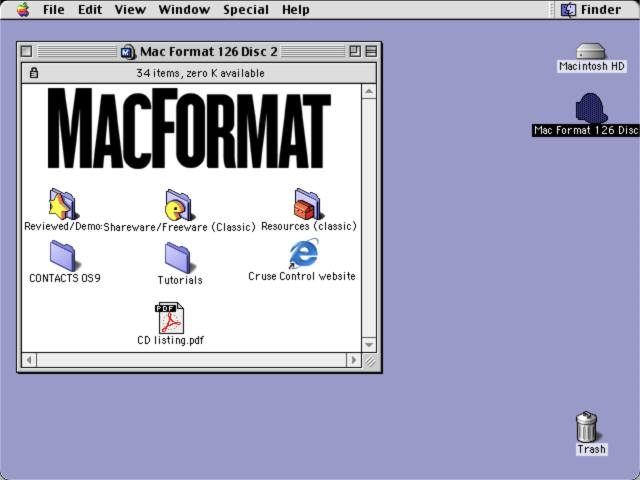Click the Cruse Control website Internet Explorer icon
Image resolution: width=640 pixels, height=480 pixels.
pos(303,254)
